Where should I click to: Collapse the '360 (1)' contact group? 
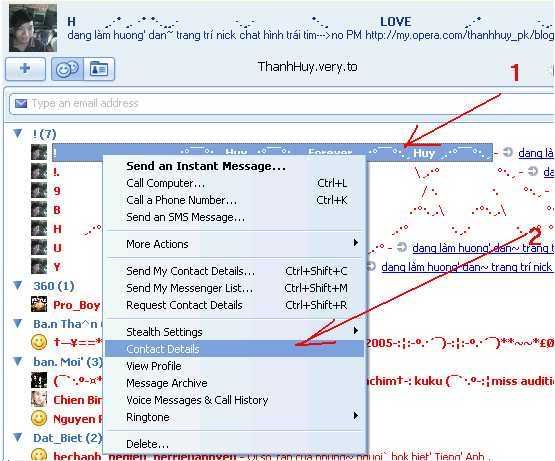point(18,285)
